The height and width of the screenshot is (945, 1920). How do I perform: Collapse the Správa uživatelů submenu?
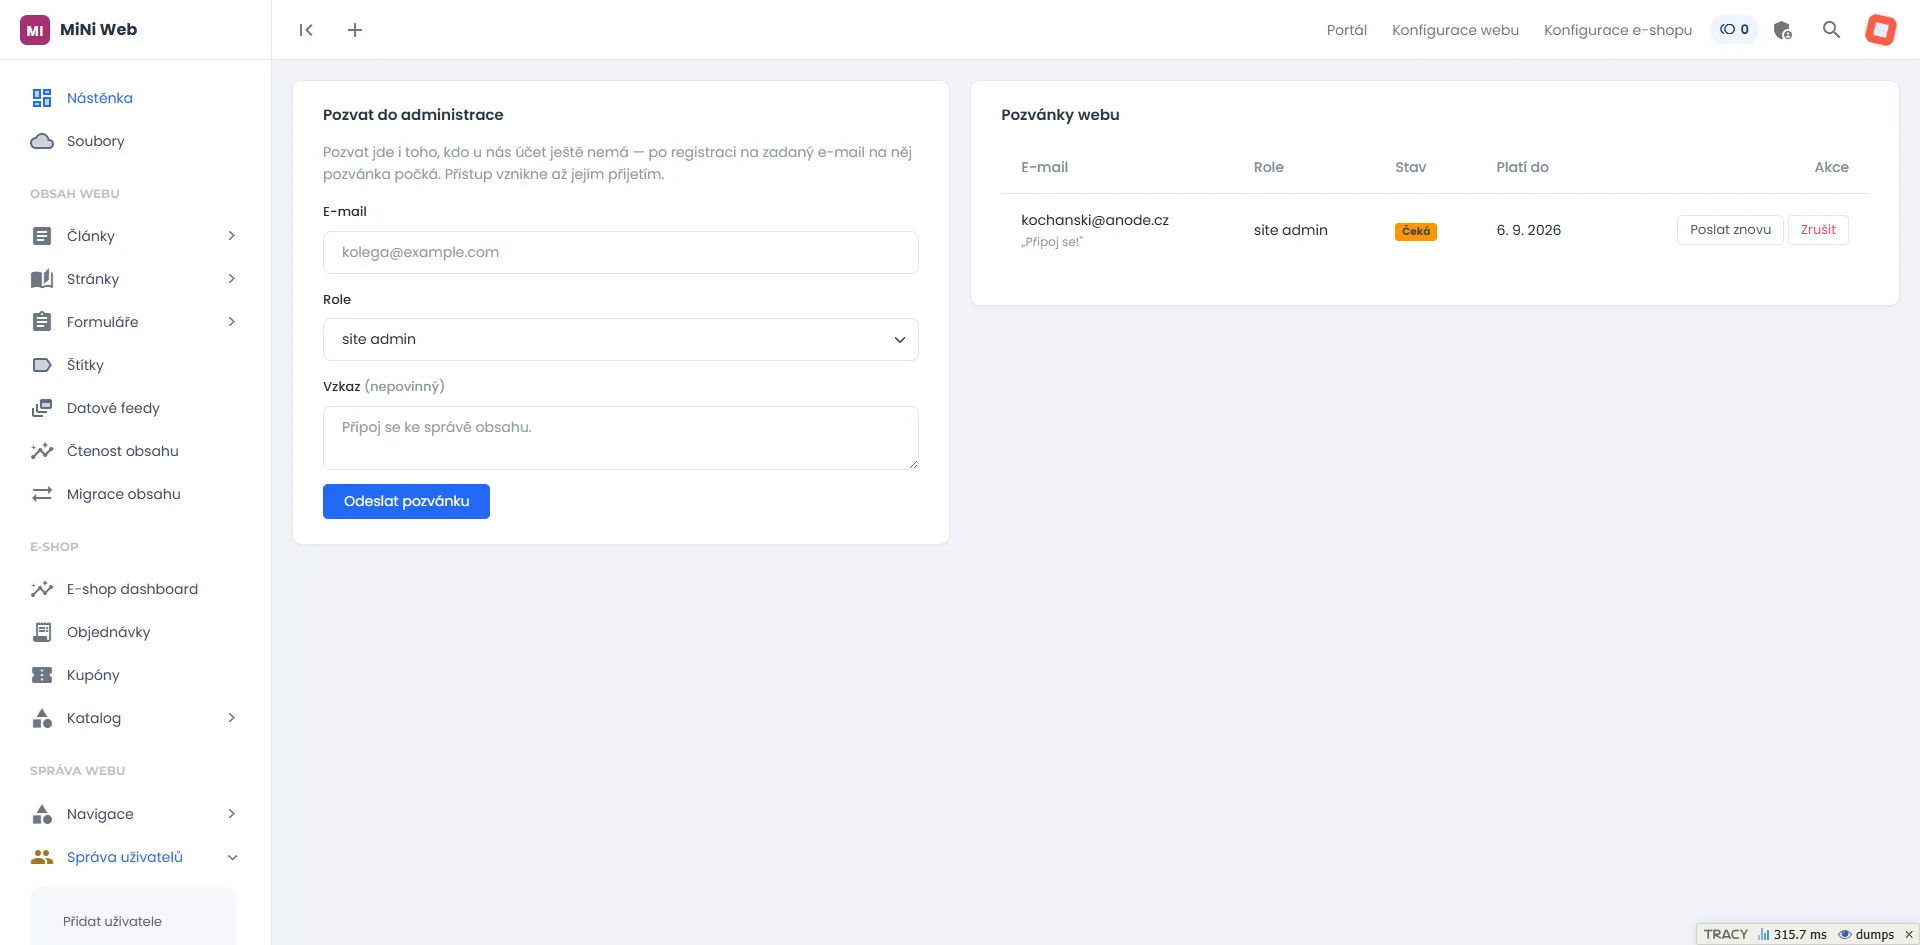[x=232, y=858]
